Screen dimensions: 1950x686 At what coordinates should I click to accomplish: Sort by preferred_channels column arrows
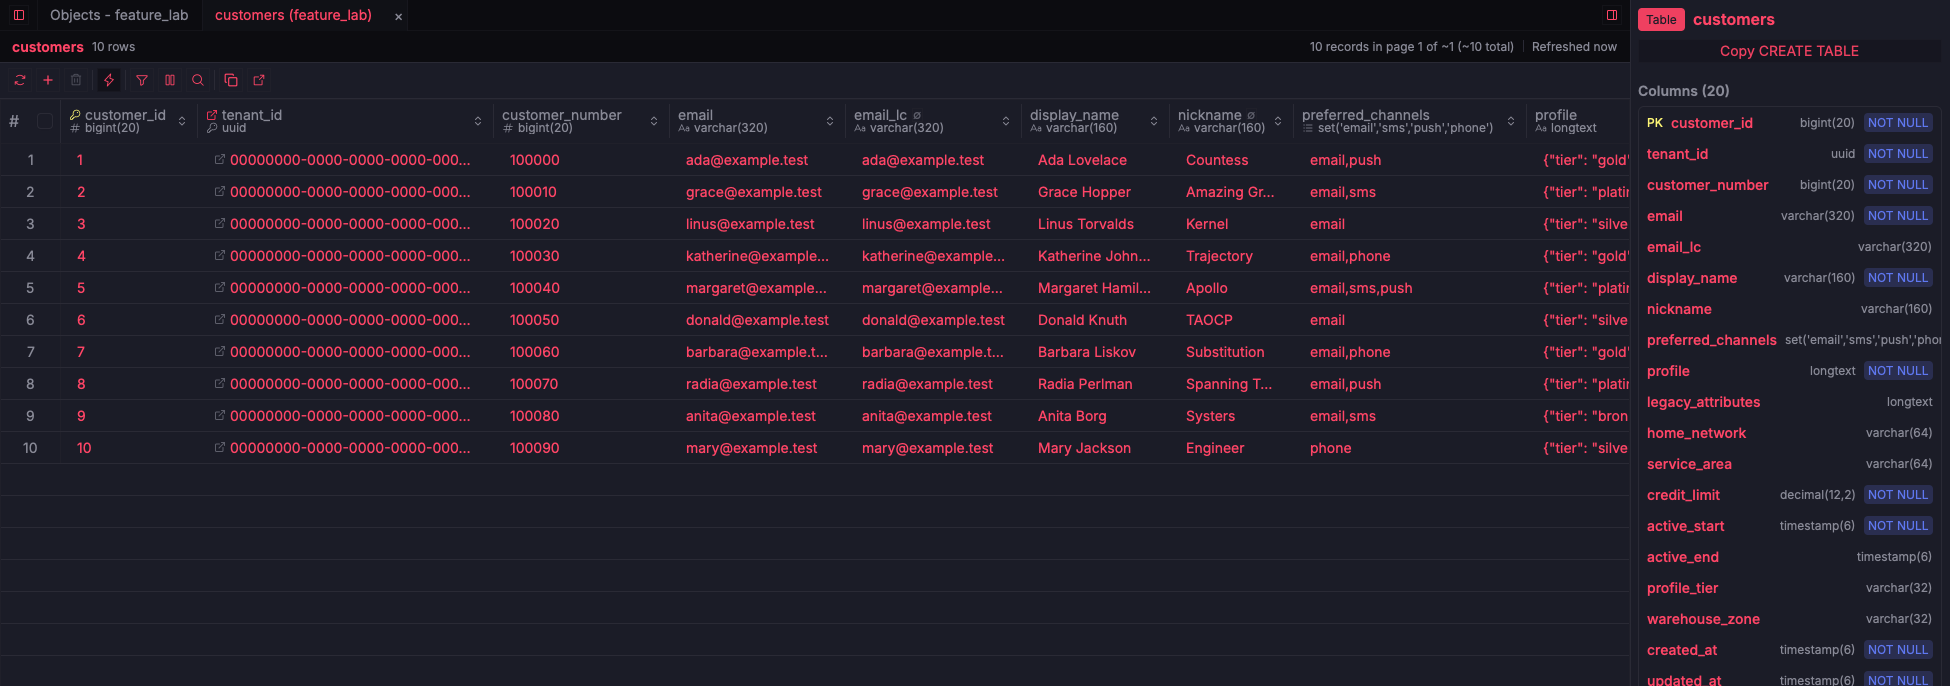pyautogui.click(x=1511, y=121)
